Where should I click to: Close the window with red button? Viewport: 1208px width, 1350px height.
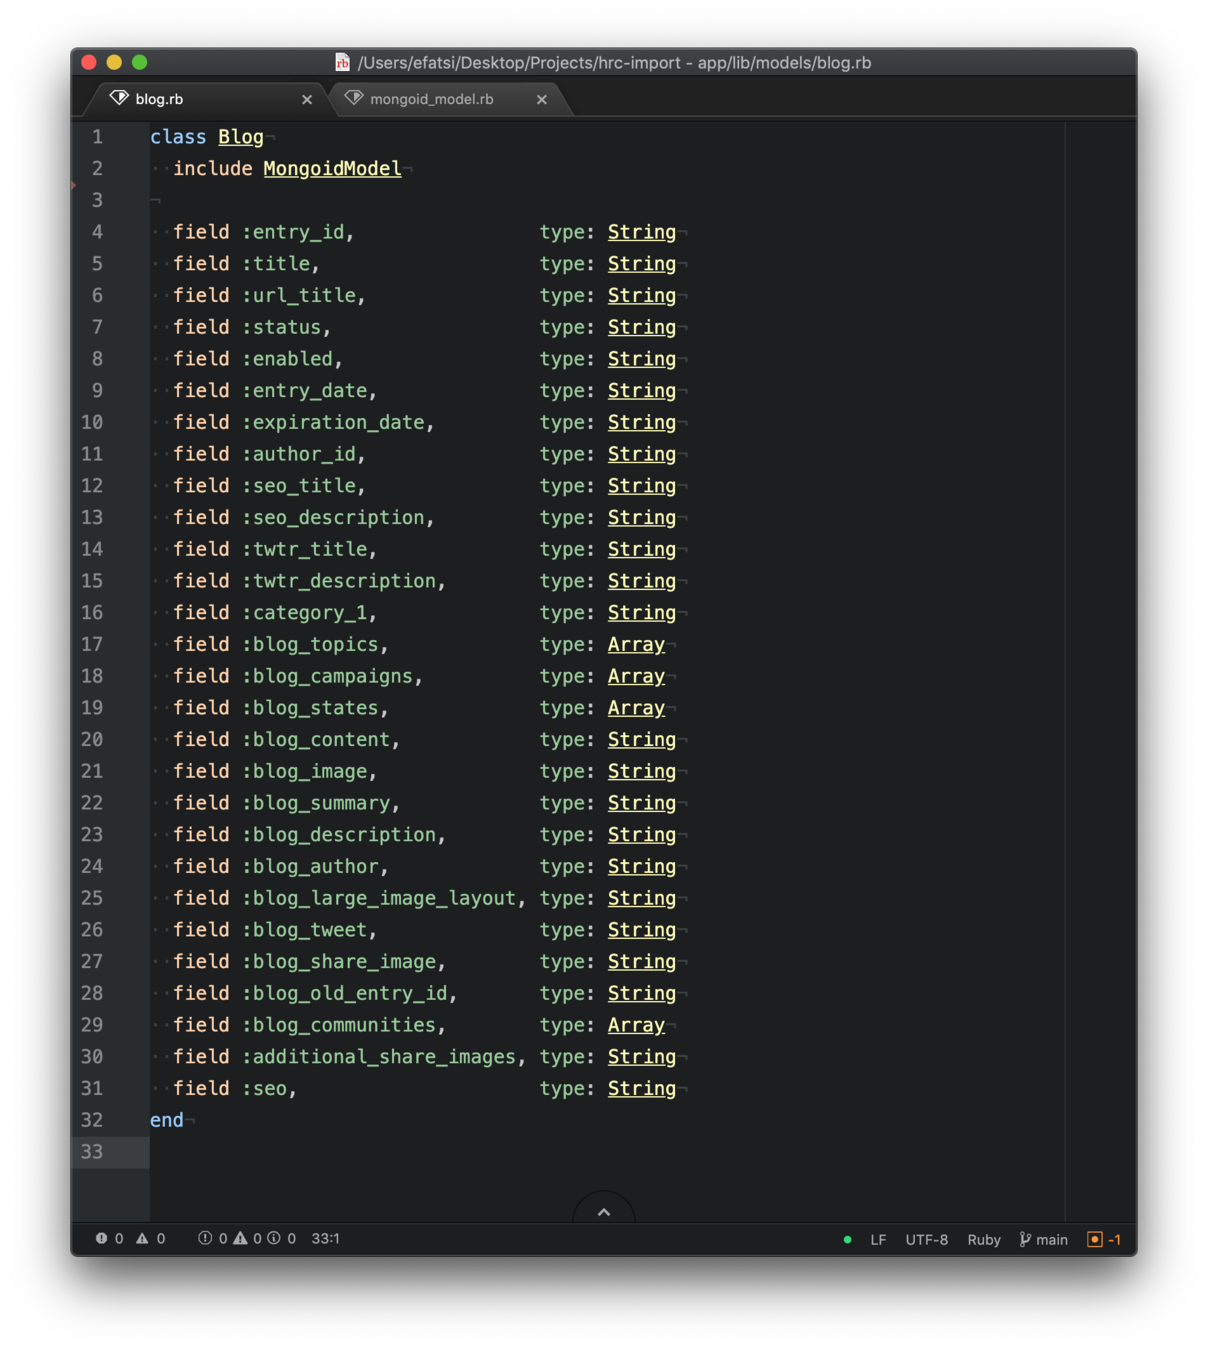tap(89, 62)
